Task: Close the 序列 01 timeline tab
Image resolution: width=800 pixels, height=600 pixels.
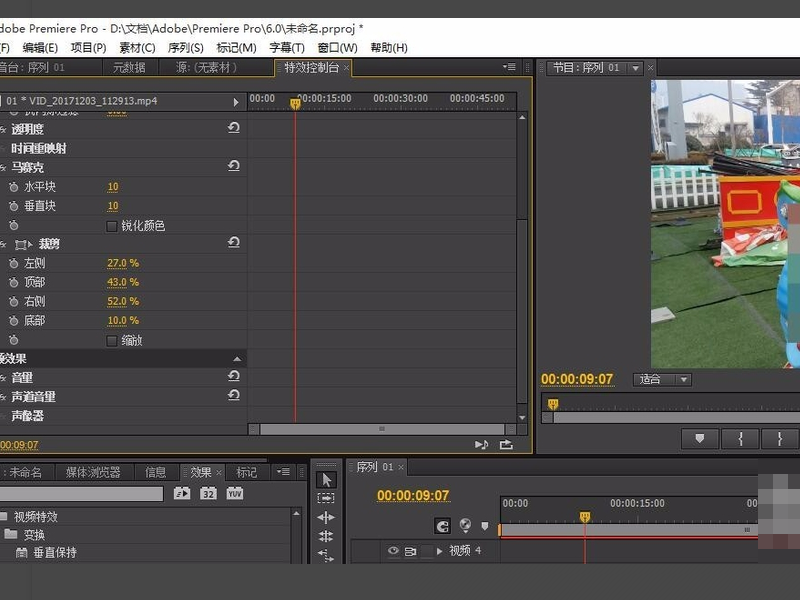Action: click(x=401, y=467)
